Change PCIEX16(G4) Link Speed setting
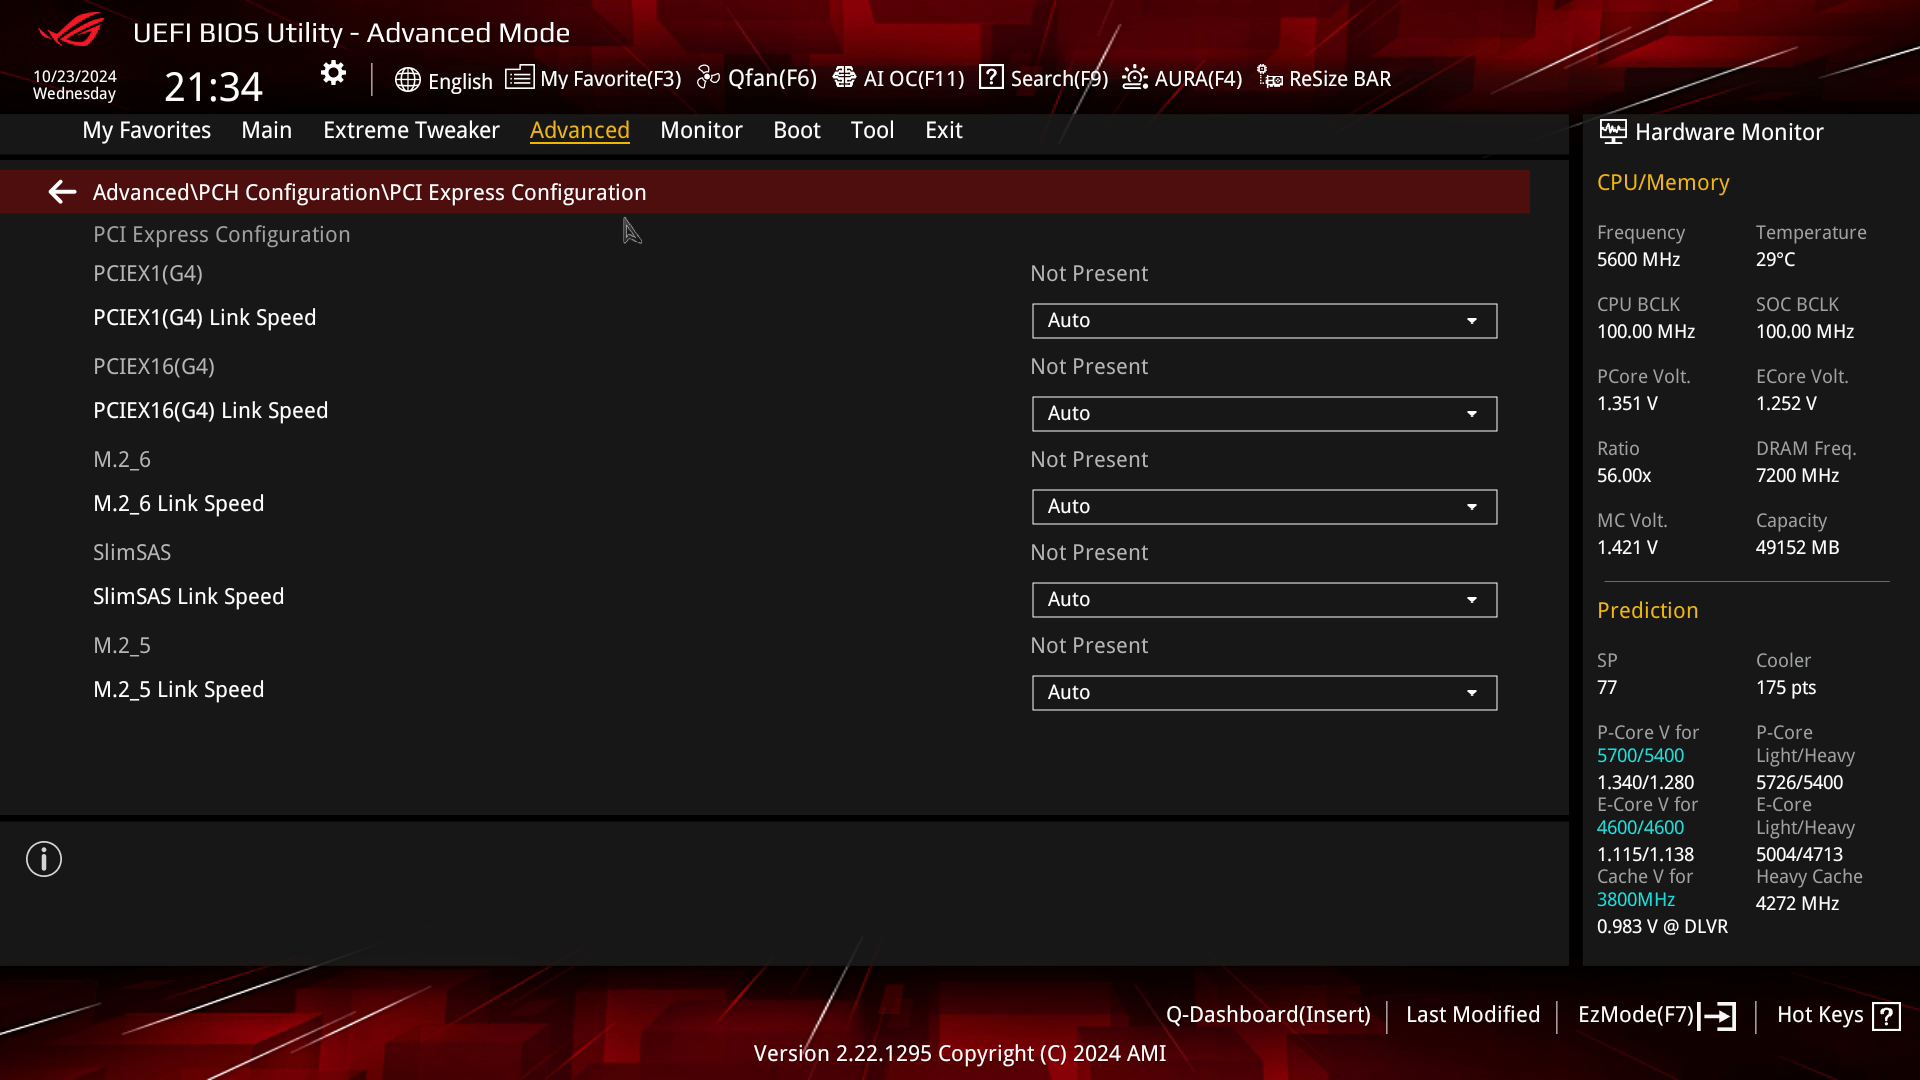The image size is (1920, 1080). click(1263, 411)
